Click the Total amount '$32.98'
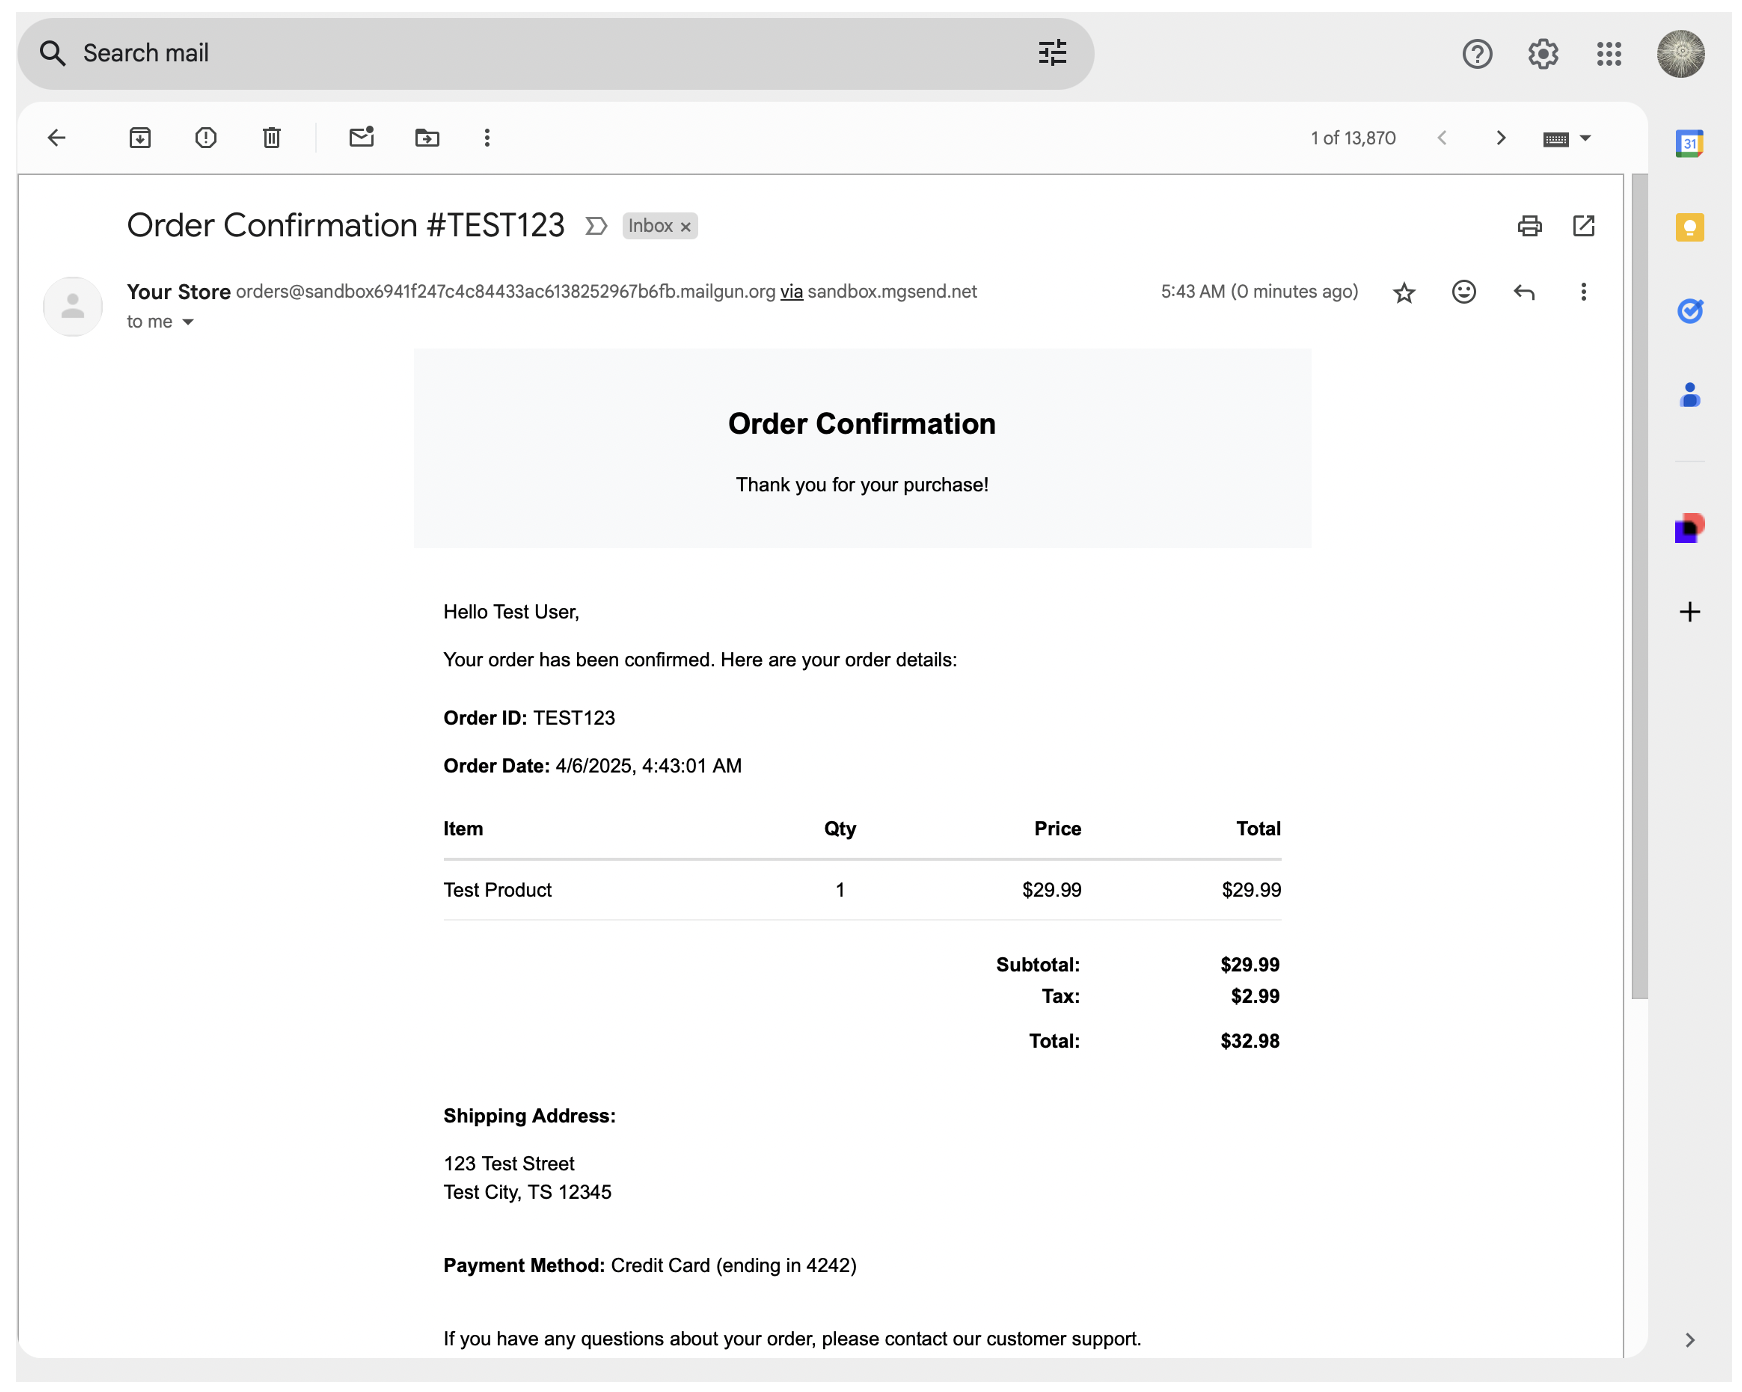Screen dimensions: 1742x1392 tap(1250, 1041)
